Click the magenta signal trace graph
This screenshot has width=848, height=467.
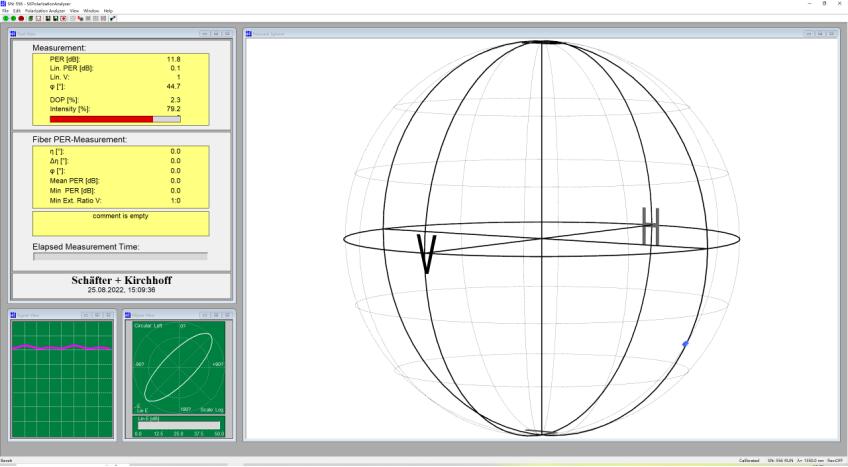pyautogui.click(x=63, y=347)
